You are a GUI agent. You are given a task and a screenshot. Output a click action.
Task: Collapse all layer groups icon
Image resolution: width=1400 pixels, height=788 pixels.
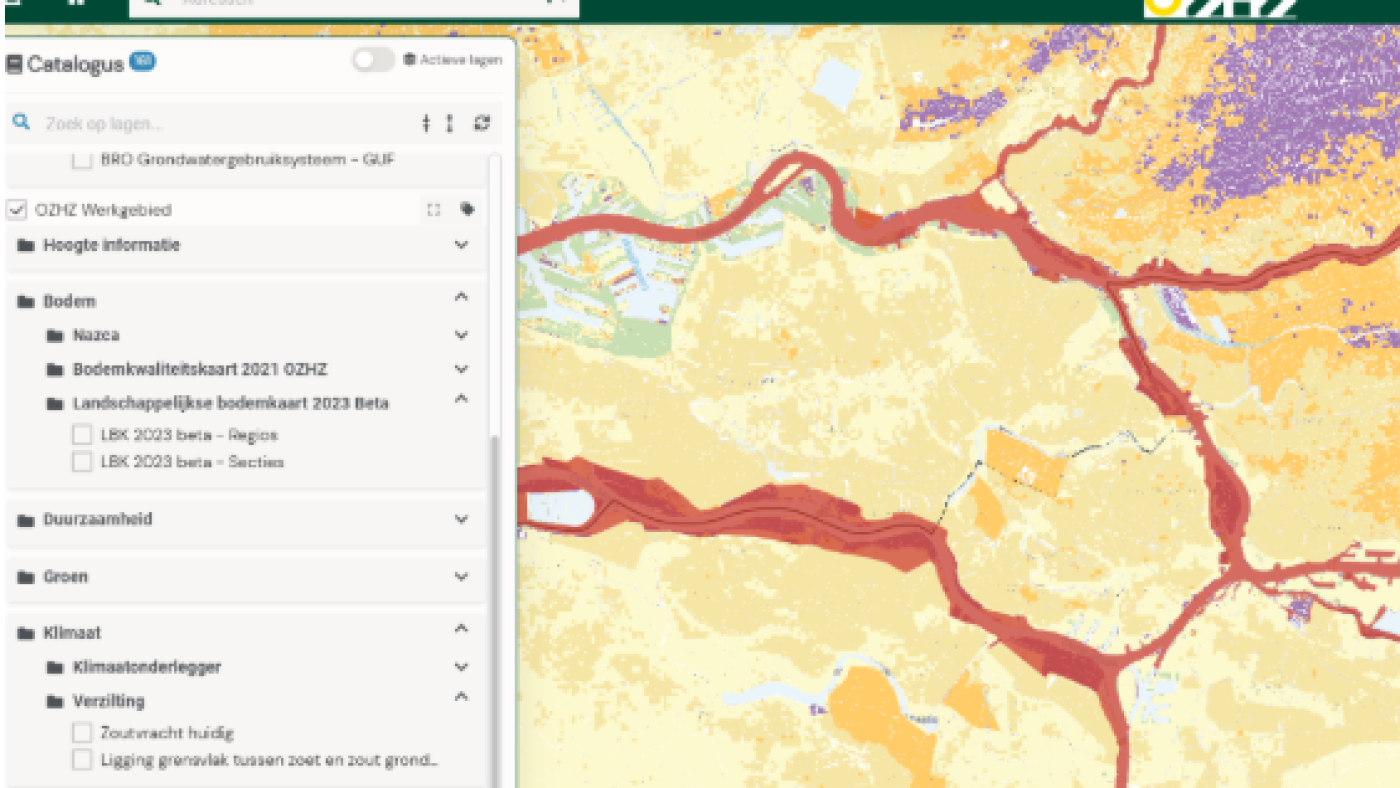coord(427,123)
